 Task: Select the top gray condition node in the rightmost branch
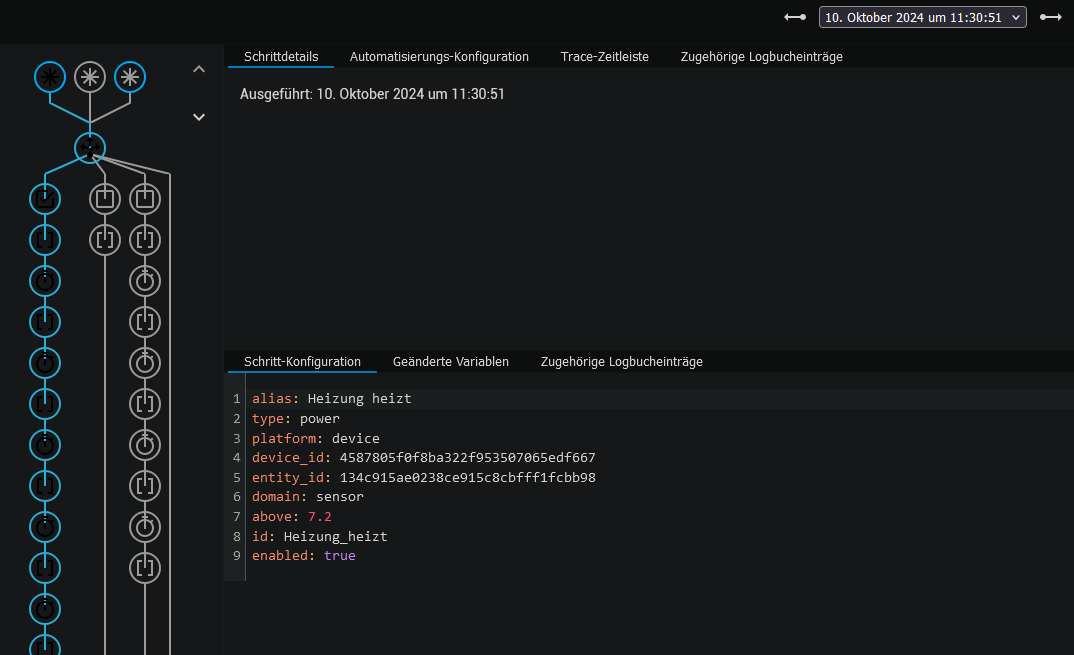[145, 199]
